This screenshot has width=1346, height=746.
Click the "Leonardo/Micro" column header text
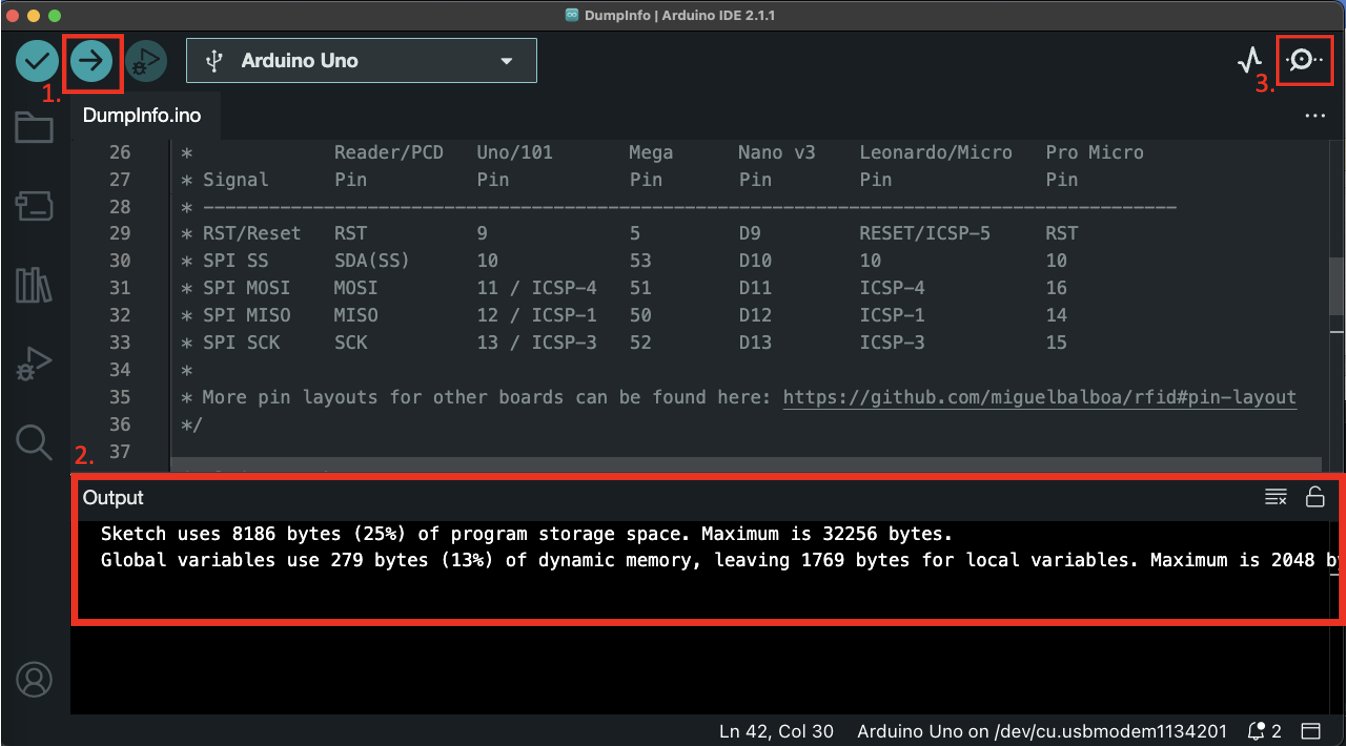pos(936,152)
